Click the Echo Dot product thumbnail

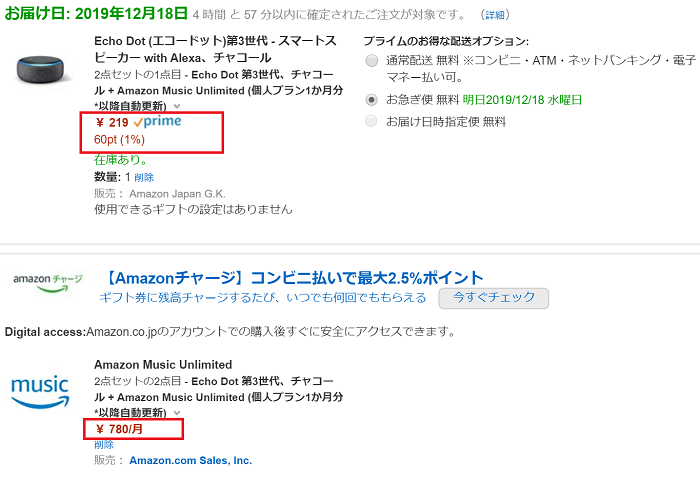coord(41,69)
